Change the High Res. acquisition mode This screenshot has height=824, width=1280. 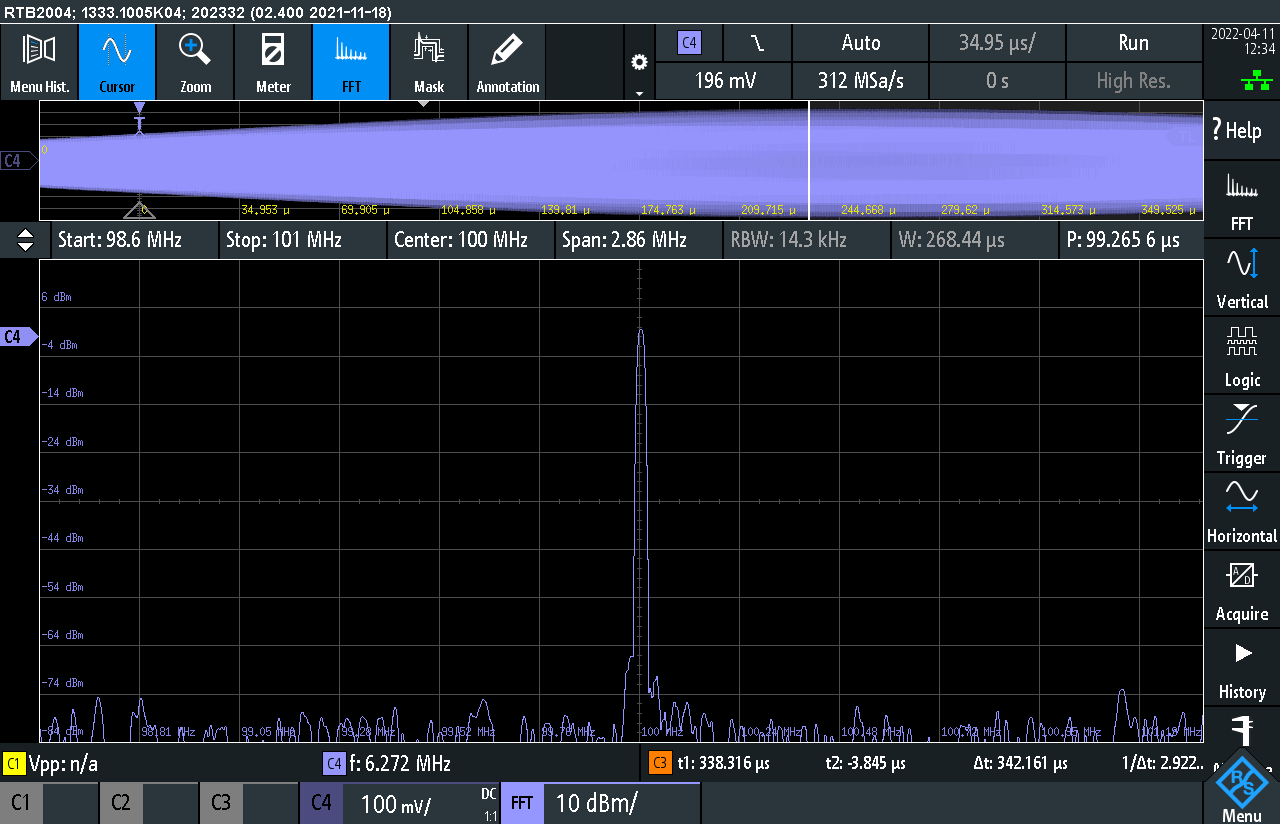click(x=1133, y=81)
